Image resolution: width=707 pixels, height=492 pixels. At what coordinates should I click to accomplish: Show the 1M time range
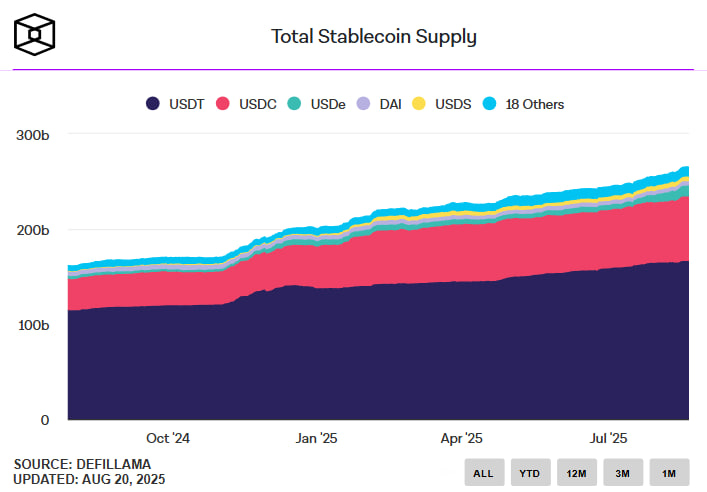point(669,472)
